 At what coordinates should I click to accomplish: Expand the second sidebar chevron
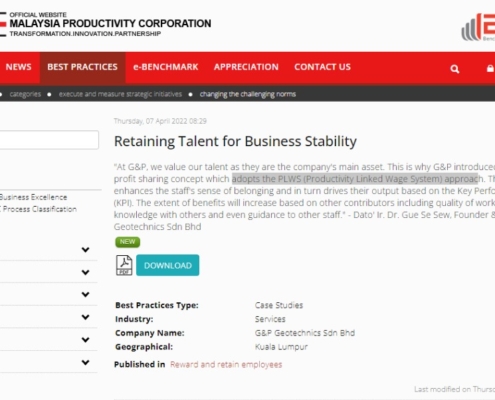86,272
